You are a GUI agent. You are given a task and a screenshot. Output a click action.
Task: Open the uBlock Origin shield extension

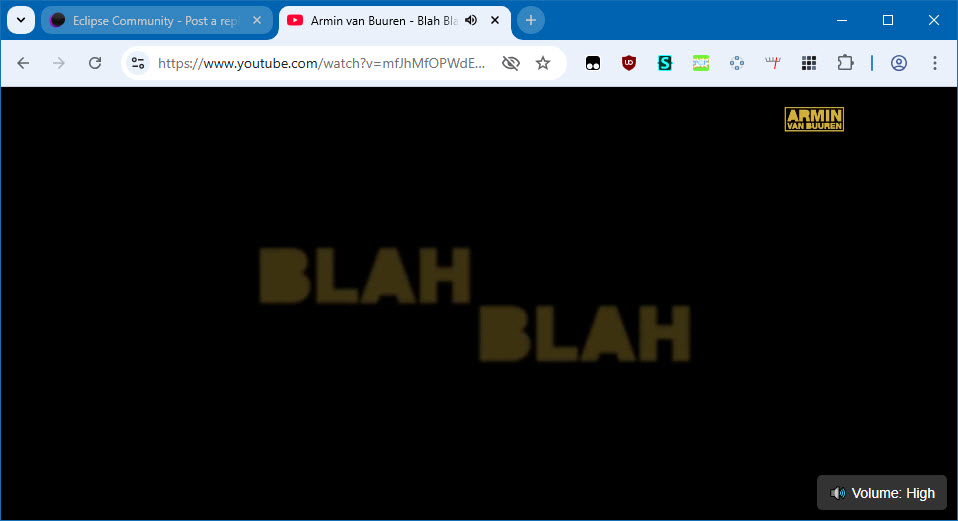click(x=629, y=63)
